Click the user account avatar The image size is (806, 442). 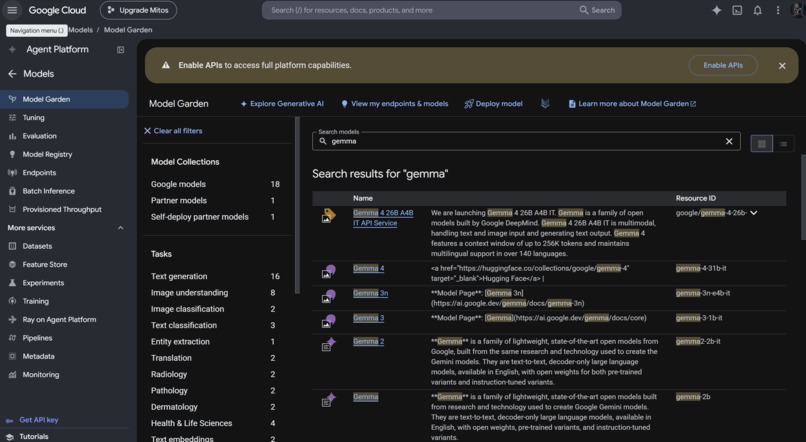[x=798, y=10]
